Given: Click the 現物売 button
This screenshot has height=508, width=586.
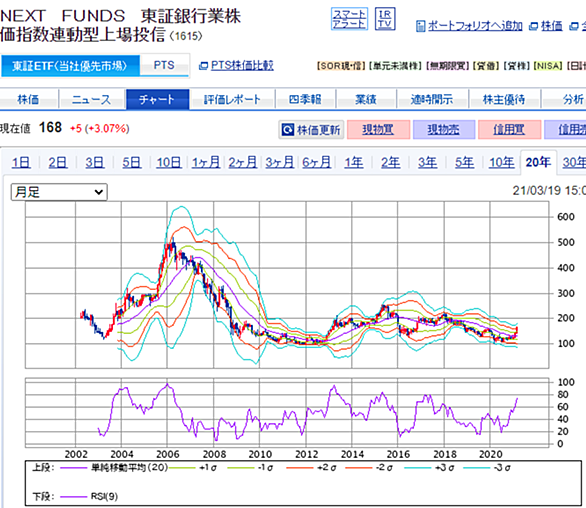Looking at the screenshot, I should point(444,130).
